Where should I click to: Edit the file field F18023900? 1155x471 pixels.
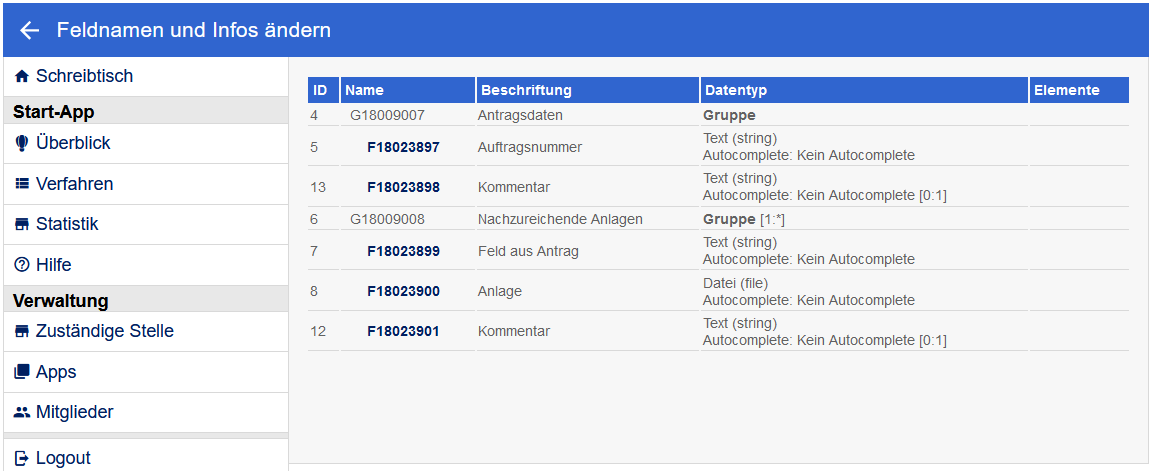click(403, 291)
